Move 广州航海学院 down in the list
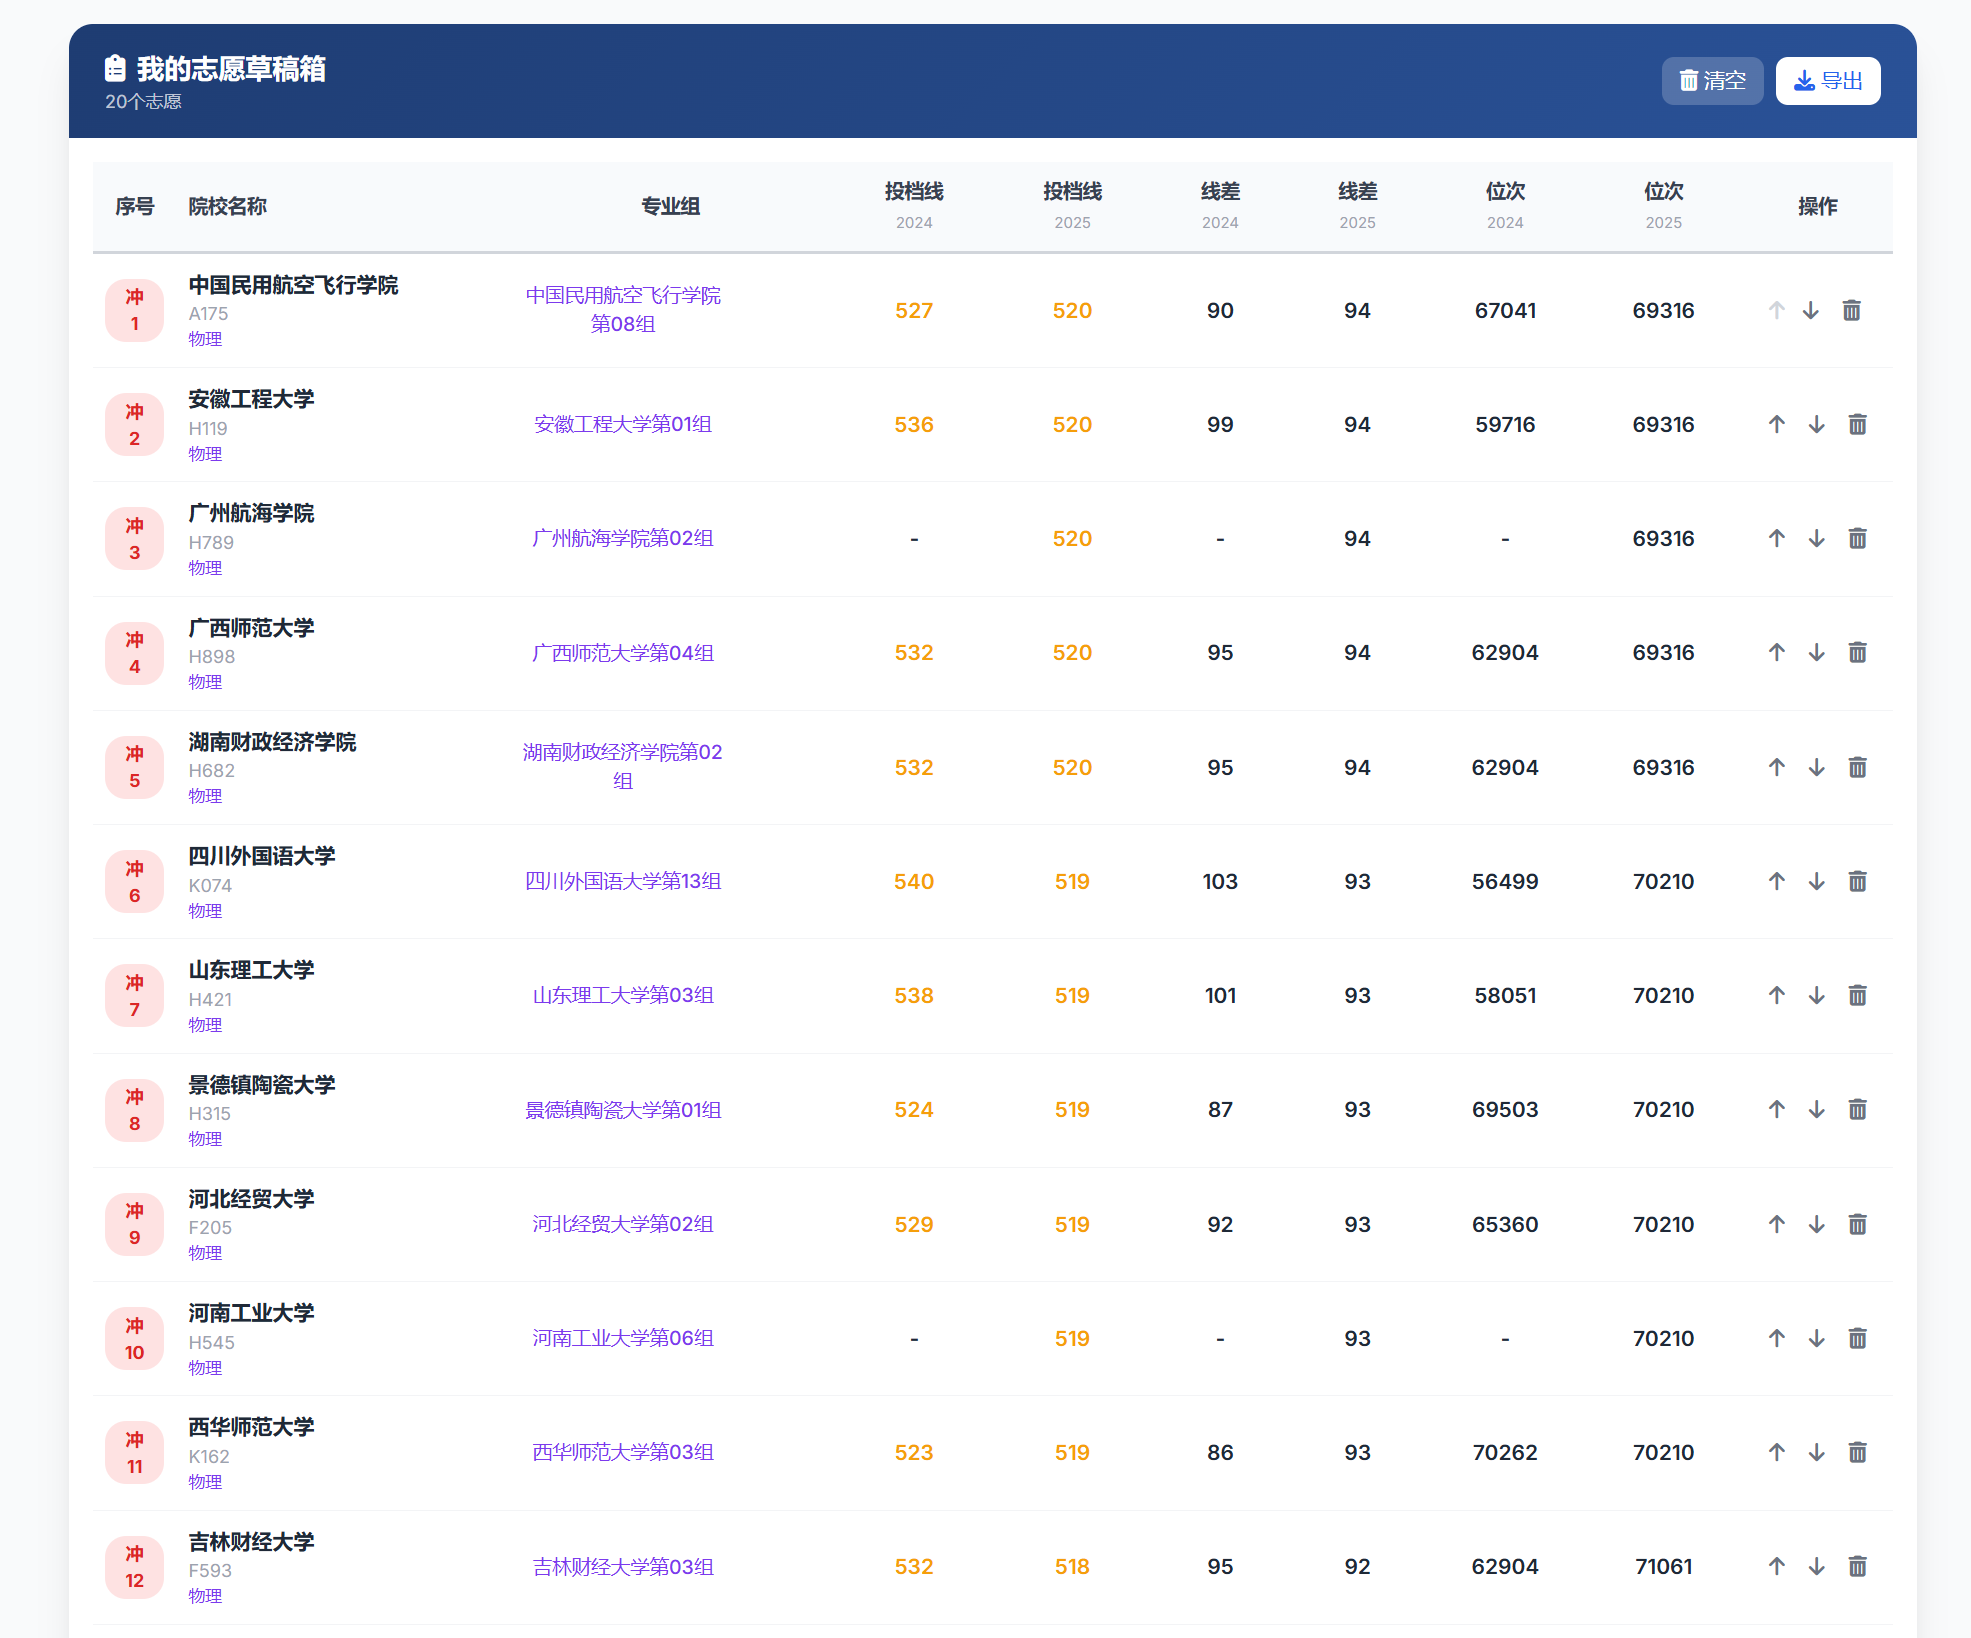 (x=1817, y=539)
